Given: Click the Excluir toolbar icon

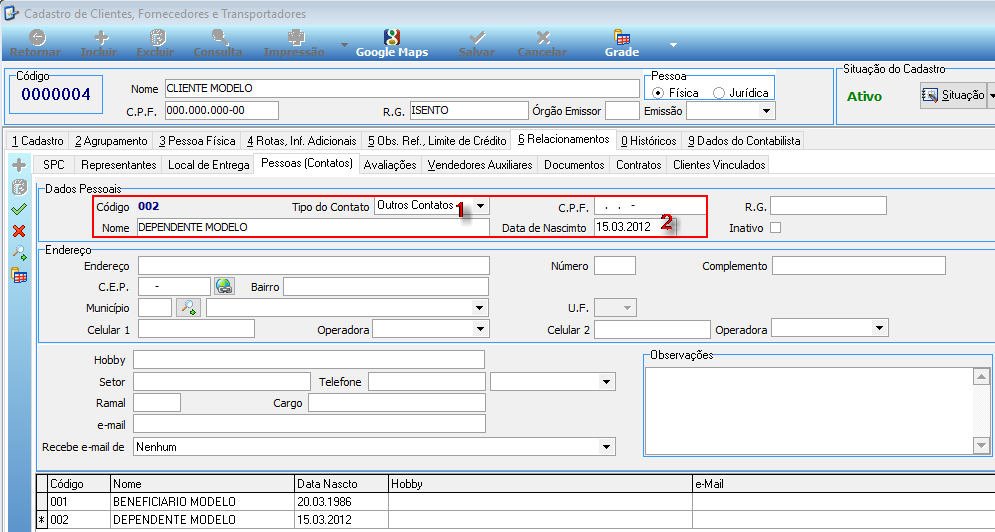Looking at the screenshot, I should 156,38.
